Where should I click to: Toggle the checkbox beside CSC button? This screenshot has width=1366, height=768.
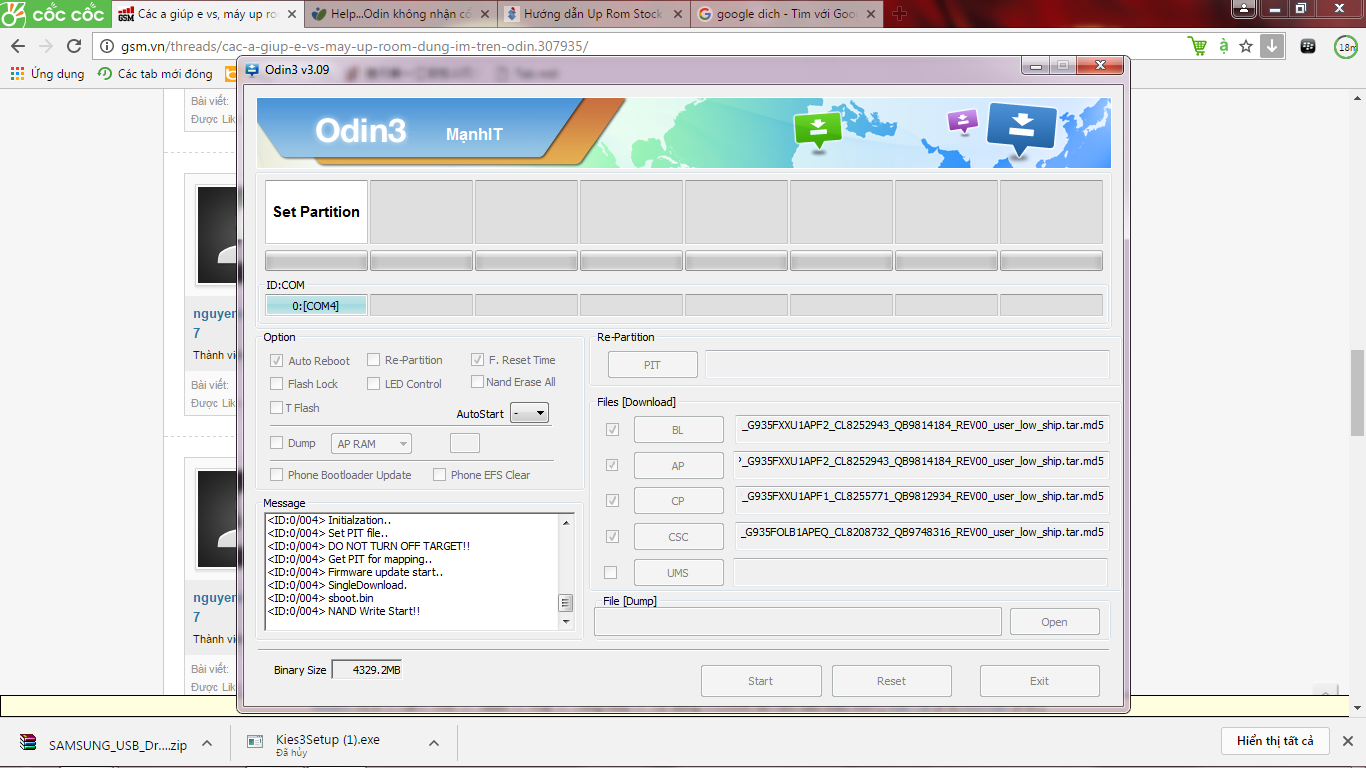(x=612, y=537)
